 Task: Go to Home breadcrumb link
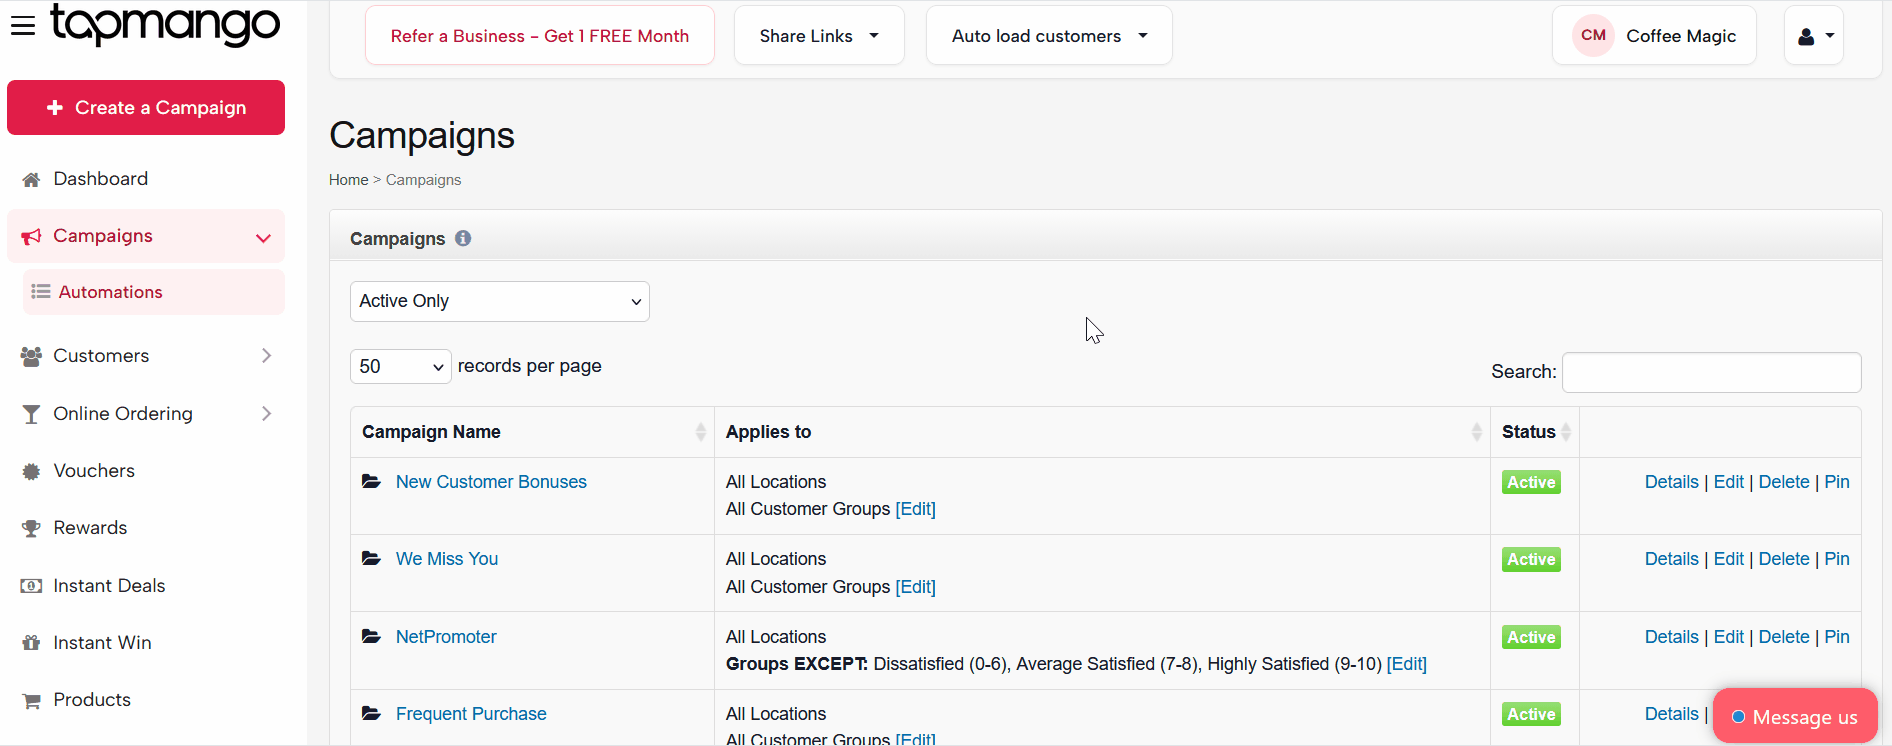coord(349,180)
